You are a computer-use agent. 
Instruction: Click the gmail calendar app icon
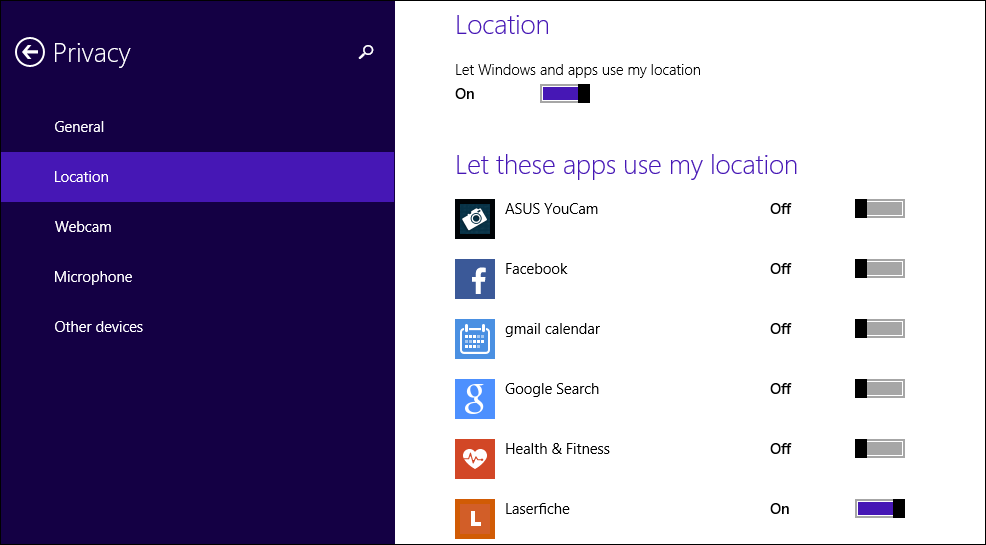click(475, 339)
